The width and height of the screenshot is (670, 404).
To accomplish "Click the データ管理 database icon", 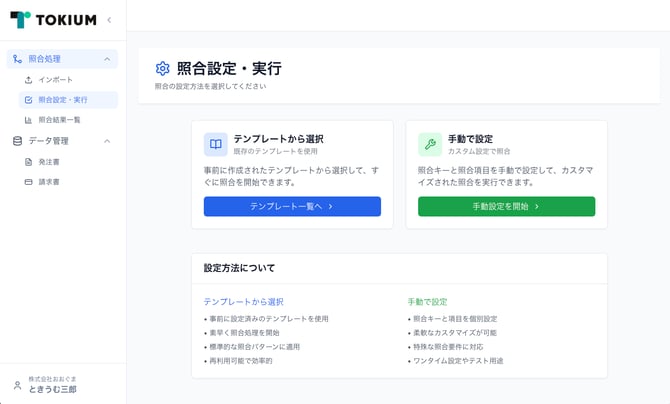I will tap(17, 141).
